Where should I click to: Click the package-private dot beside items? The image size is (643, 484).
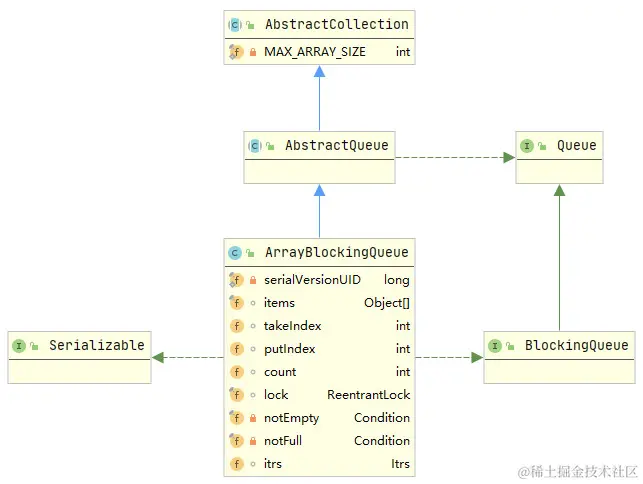tap(253, 303)
